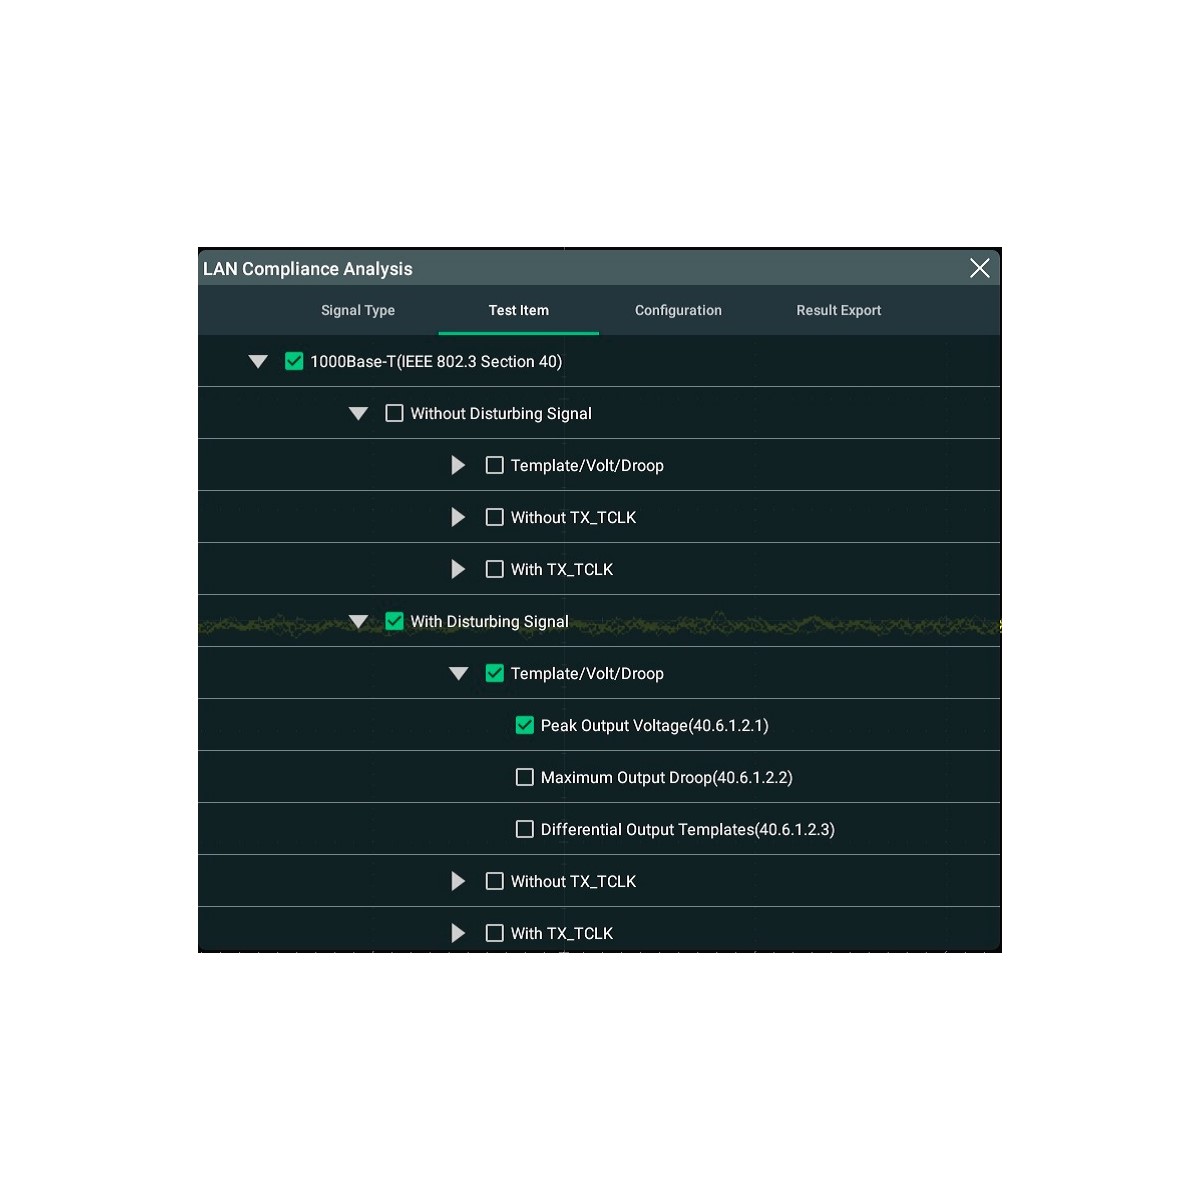Click the LAN Compliance Analysis title bar text
Image resolution: width=1200 pixels, height=1200 pixels.
tap(308, 269)
